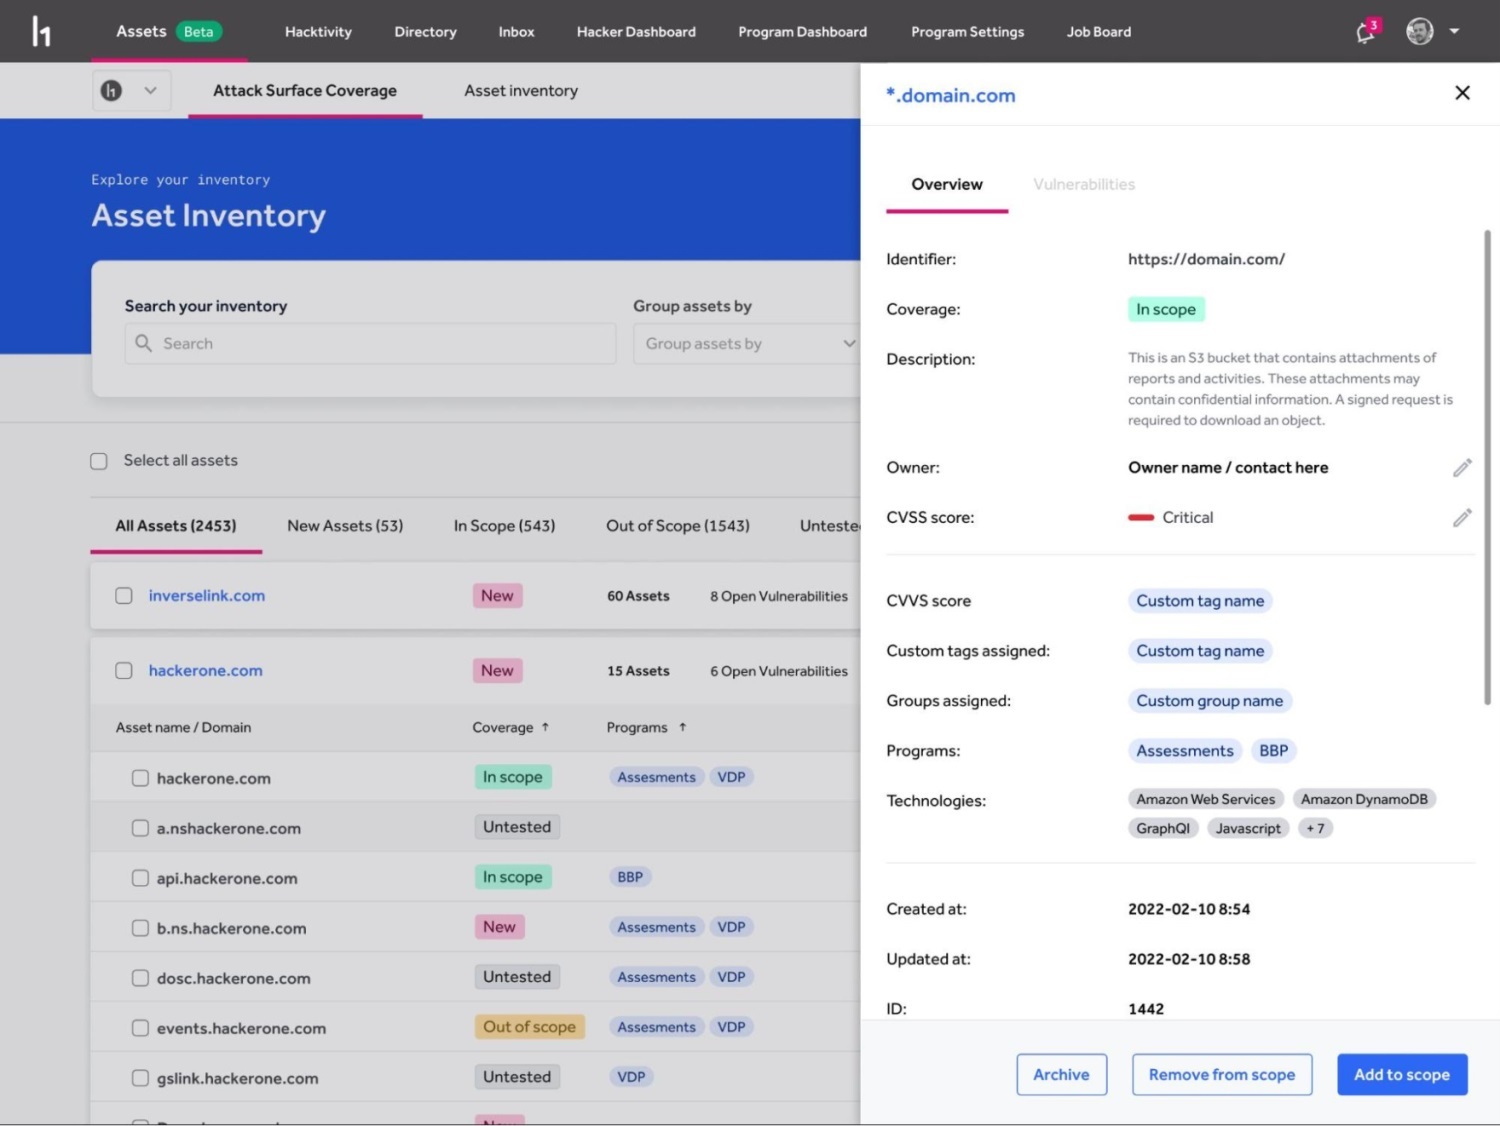Sort by Programs column arrow
Image resolution: width=1500 pixels, height=1126 pixels.
(x=683, y=727)
